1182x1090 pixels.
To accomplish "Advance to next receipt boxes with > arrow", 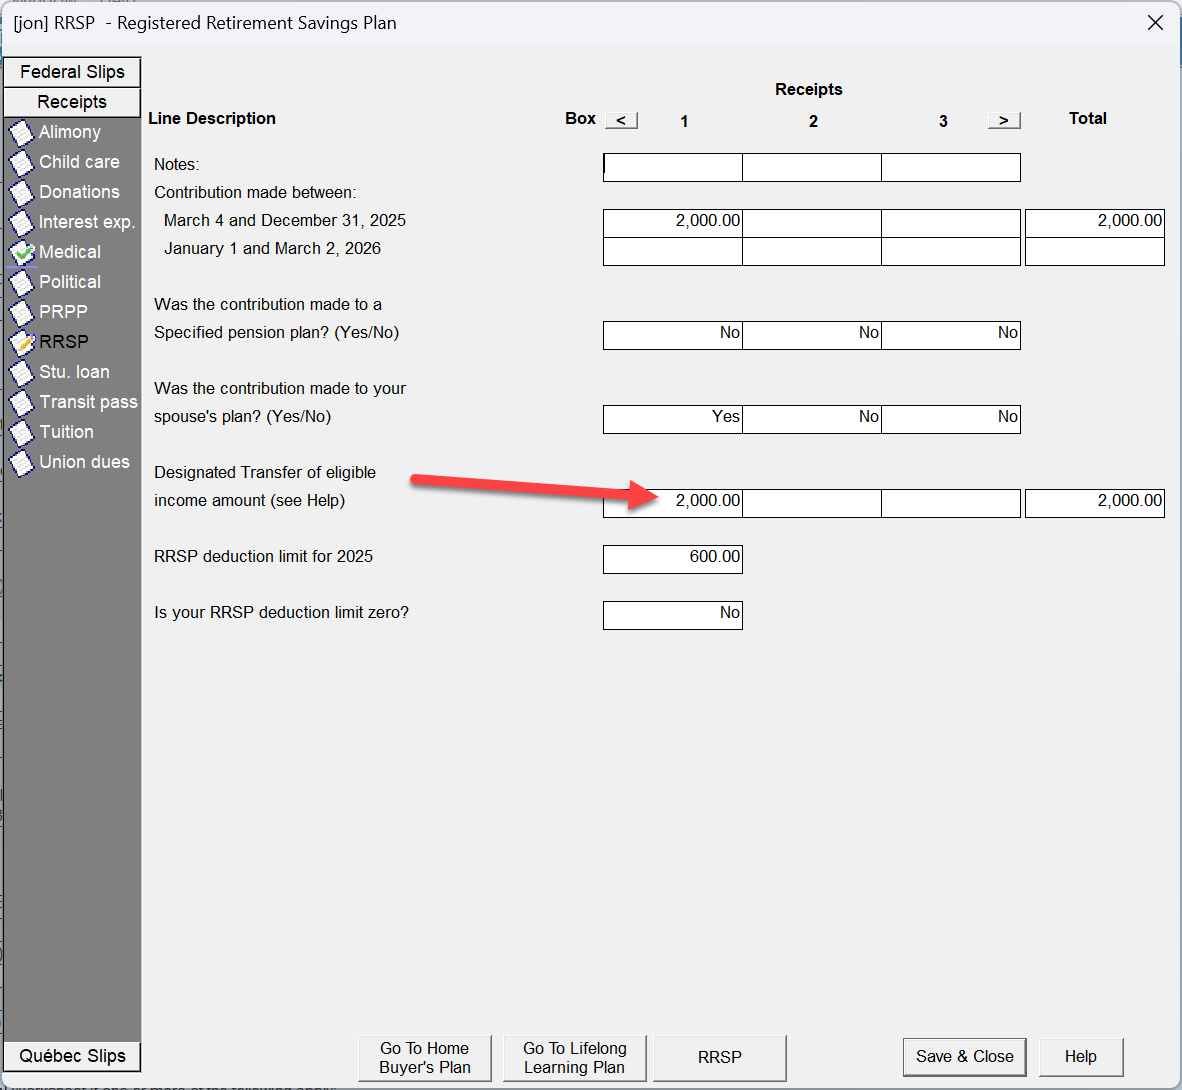I will tap(1004, 120).
